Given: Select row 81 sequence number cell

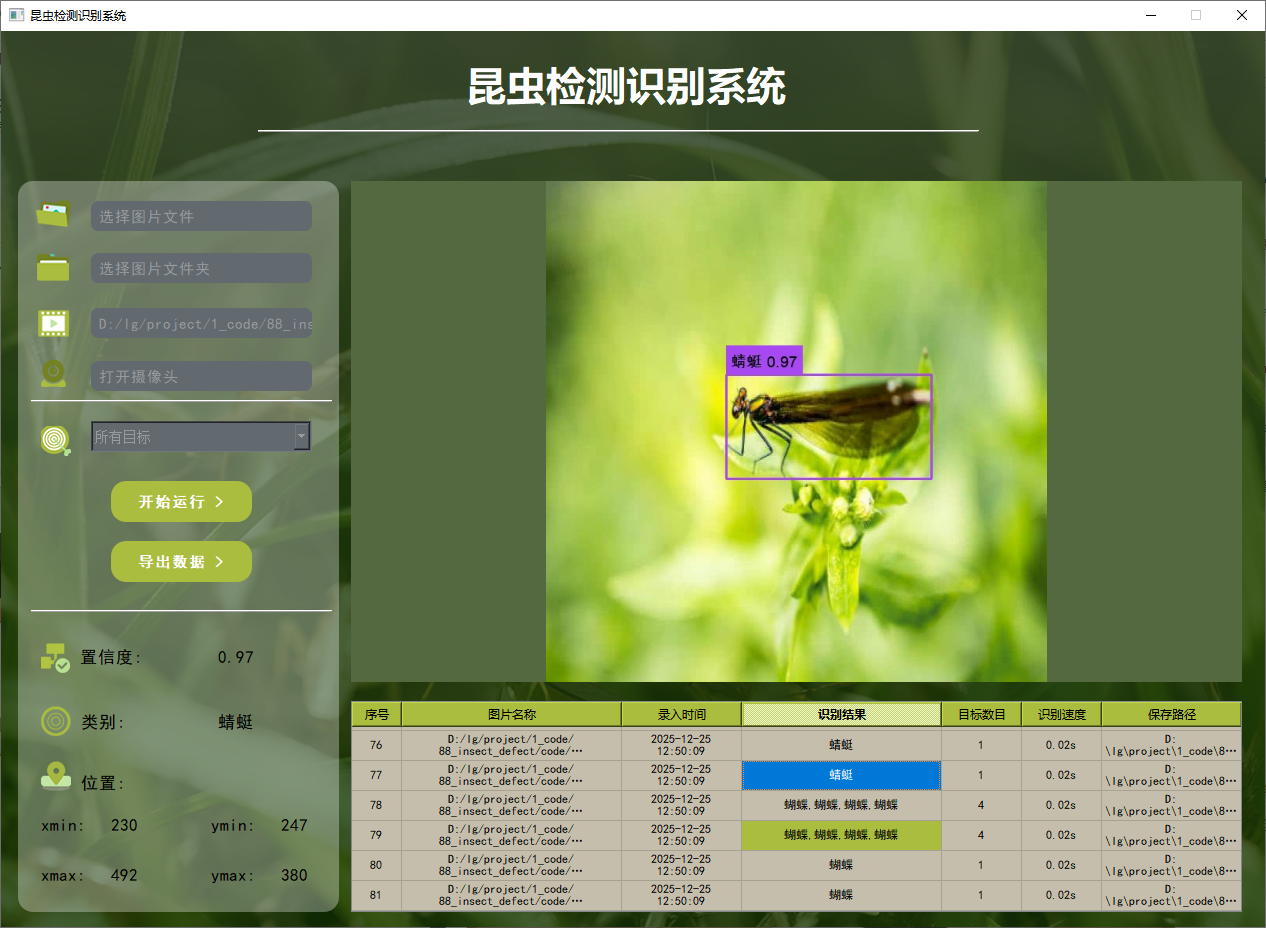Looking at the screenshot, I should tap(376, 895).
